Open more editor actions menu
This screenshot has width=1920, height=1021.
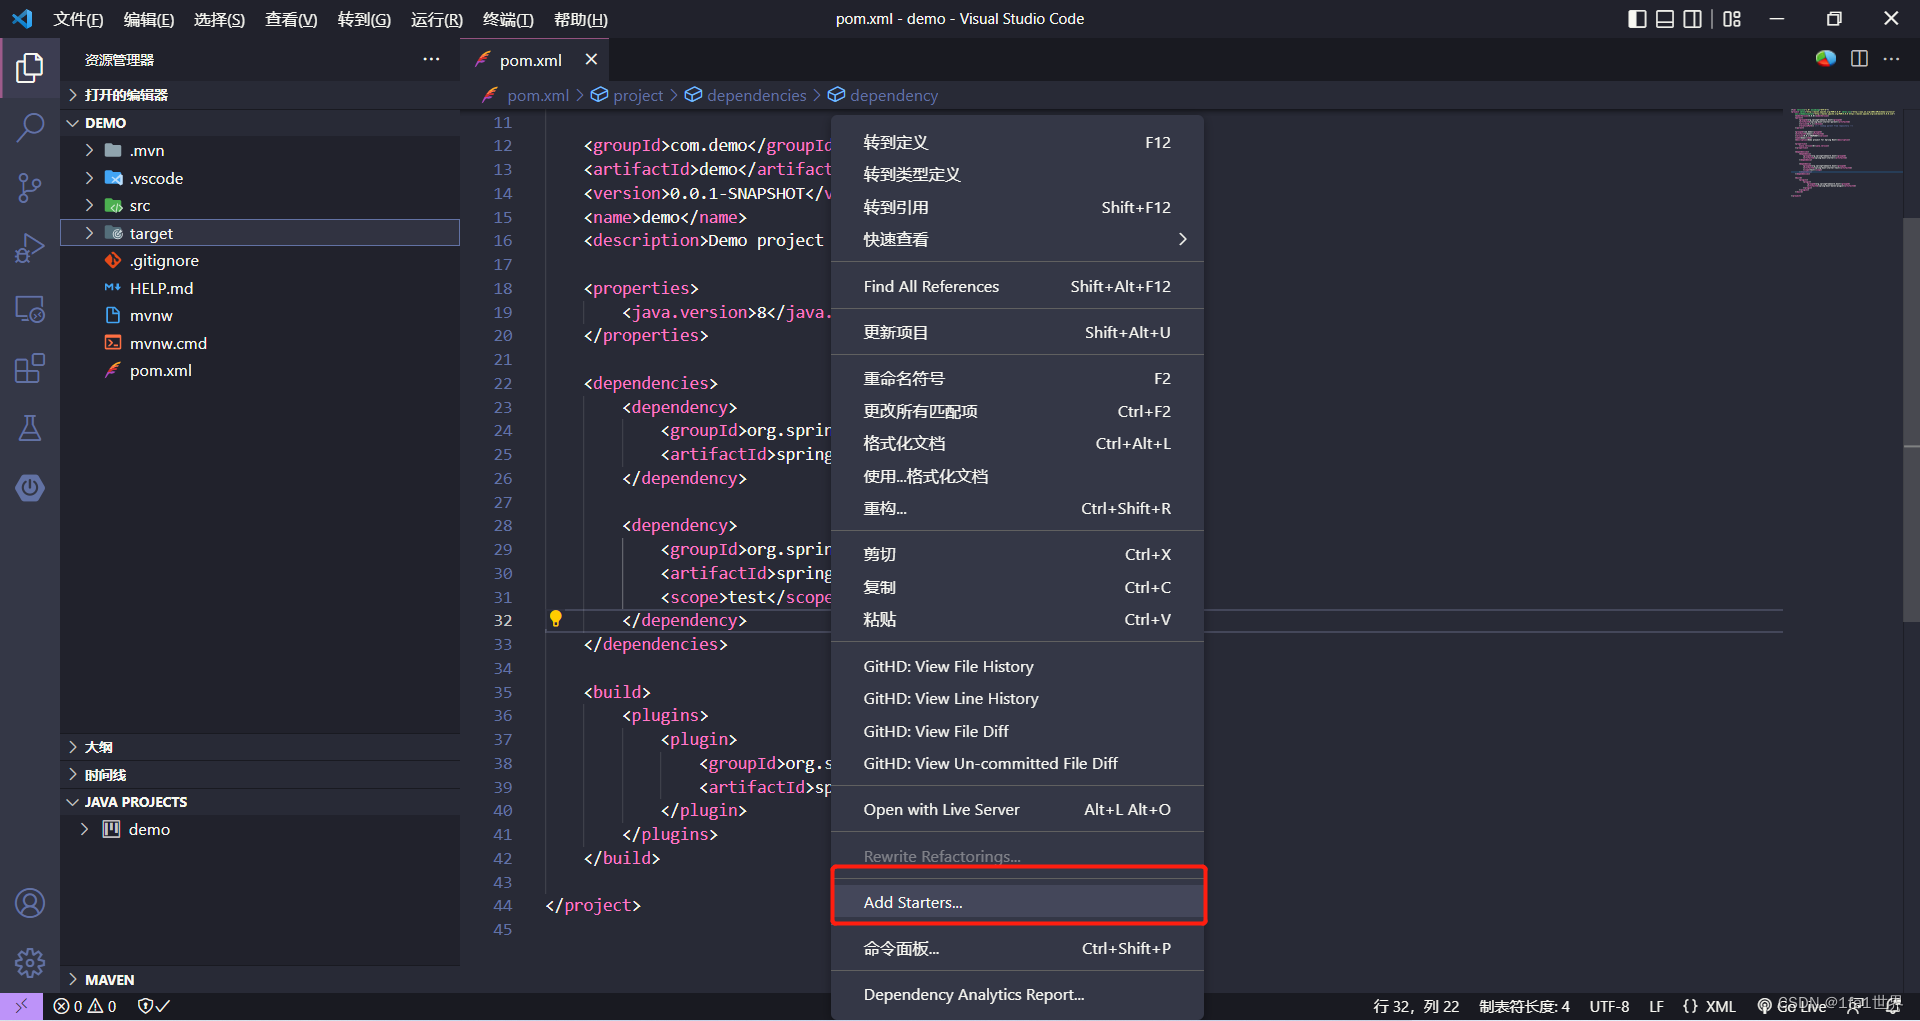point(1891,59)
